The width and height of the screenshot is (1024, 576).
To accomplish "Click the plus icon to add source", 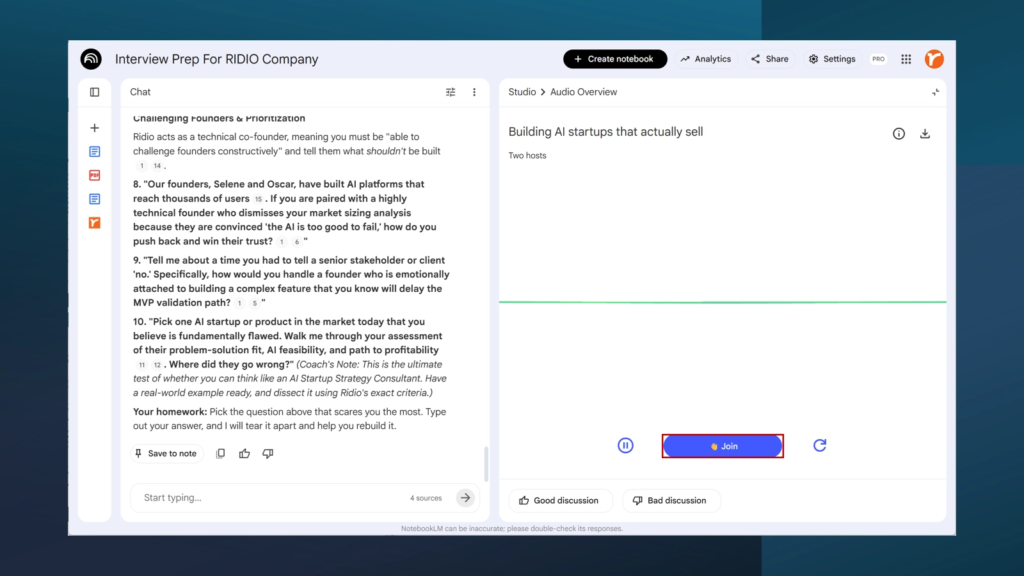I will coord(95,128).
